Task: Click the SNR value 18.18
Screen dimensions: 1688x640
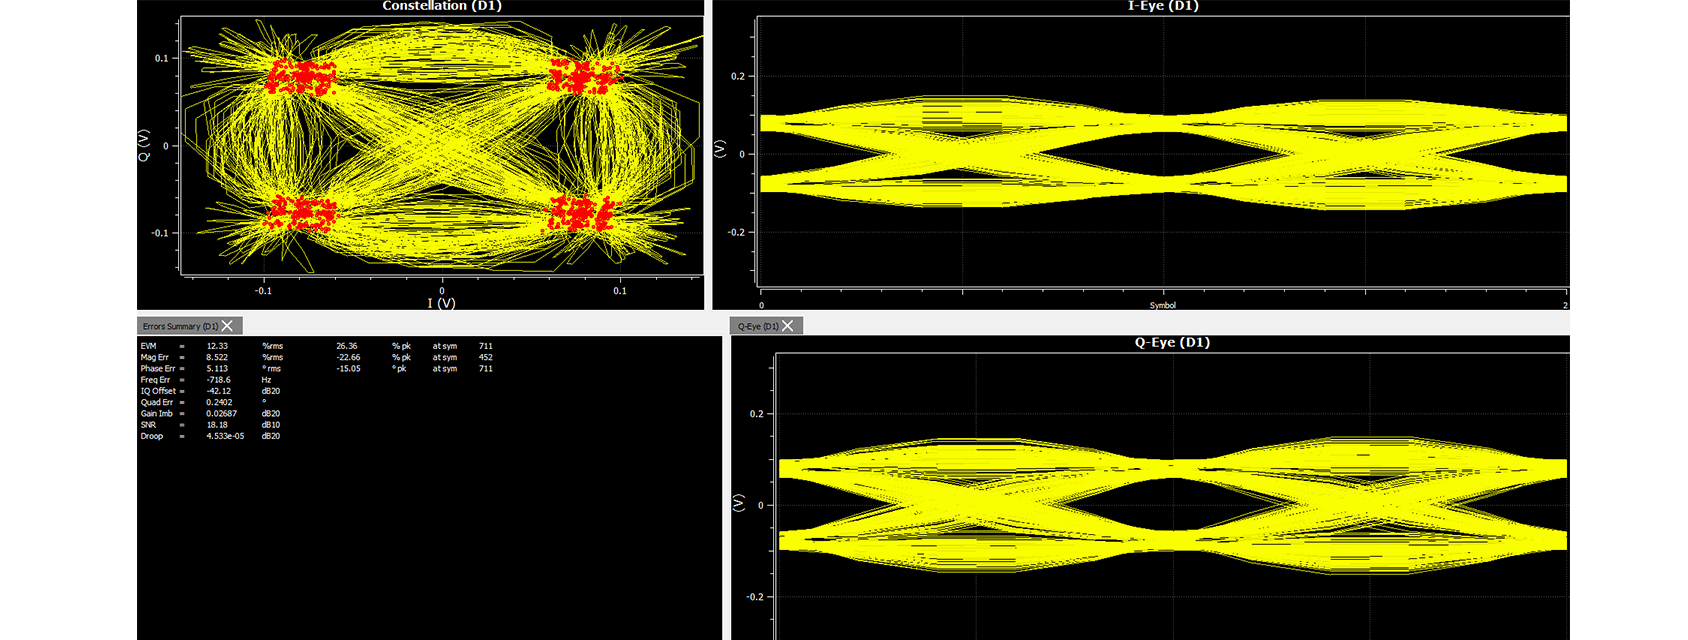Action: click(x=217, y=425)
